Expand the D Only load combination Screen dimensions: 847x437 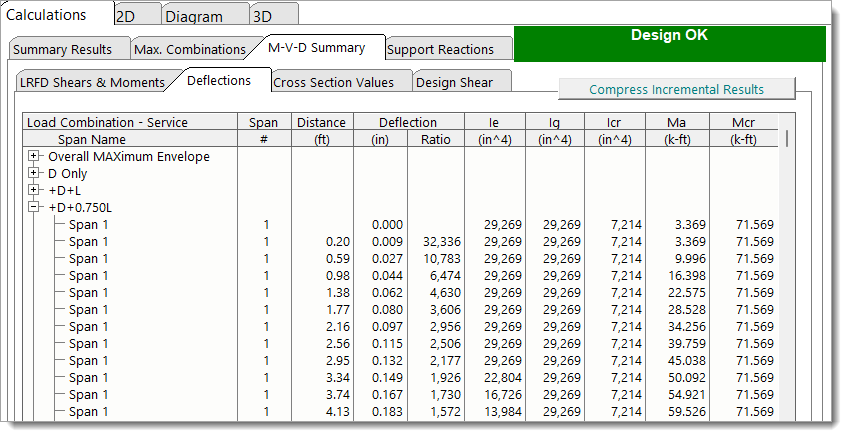click(x=34, y=173)
